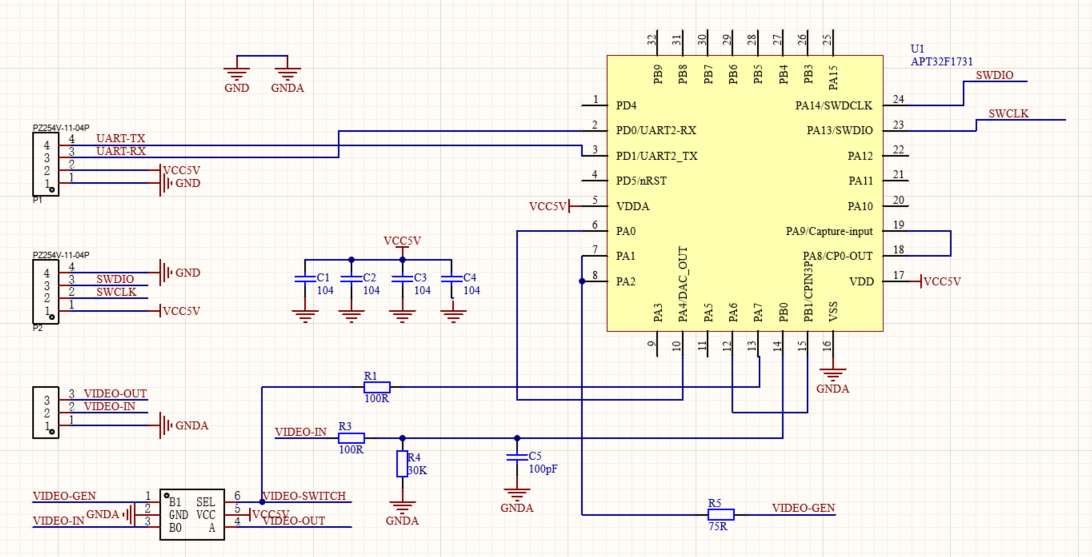
Task: Click resistor R5 75R symbol
Action: tap(721, 515)
